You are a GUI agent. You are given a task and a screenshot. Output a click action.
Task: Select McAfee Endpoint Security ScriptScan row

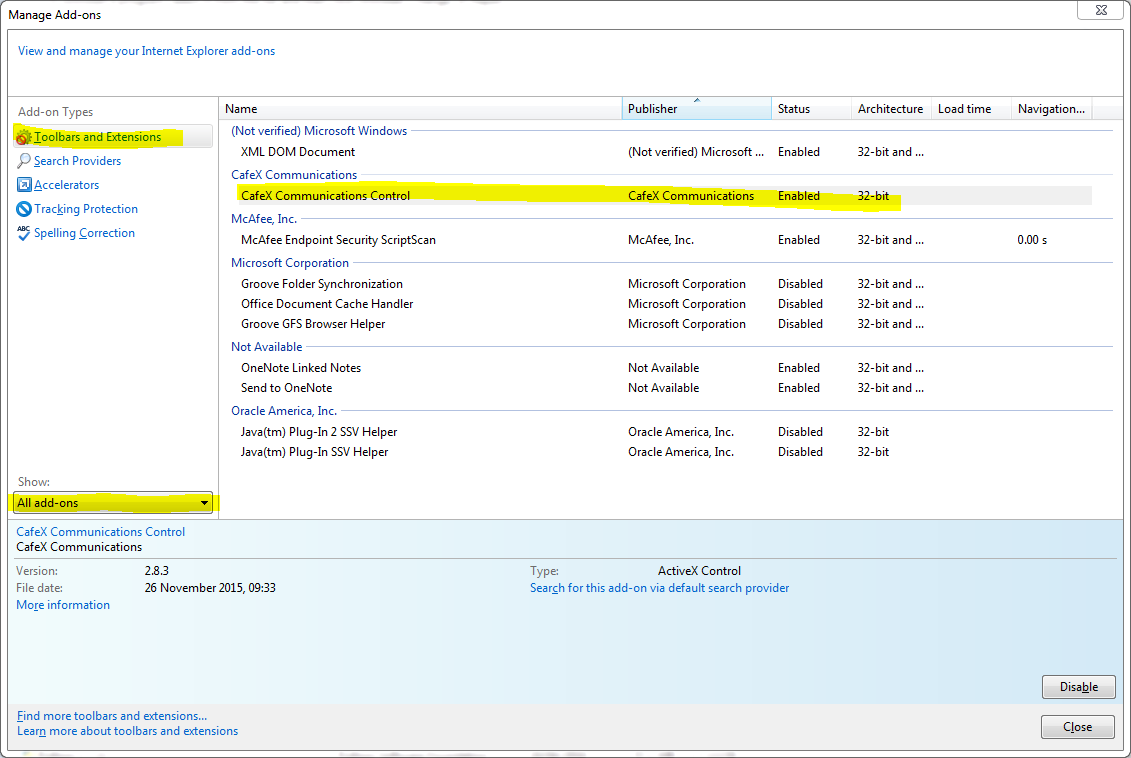click(664, 239)
